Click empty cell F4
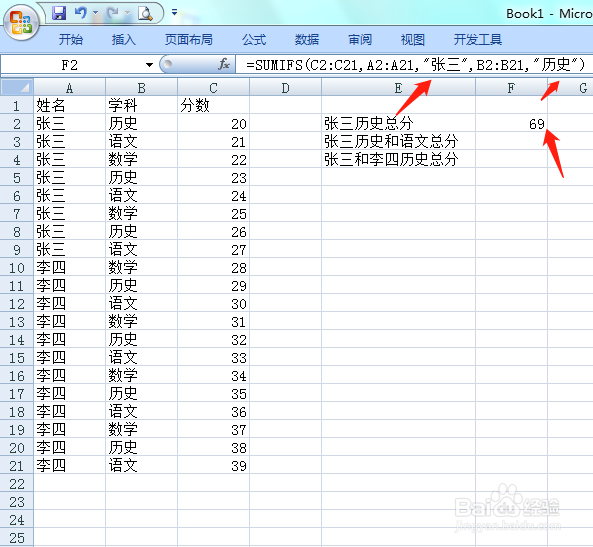This screenshot has height=547, width=593. coord(511,159)
